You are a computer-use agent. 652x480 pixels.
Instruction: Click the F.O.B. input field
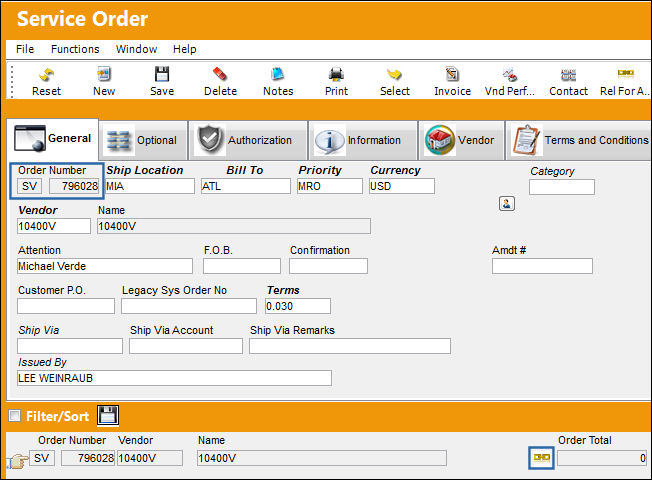pyautogui.click(x=242, y=266)
